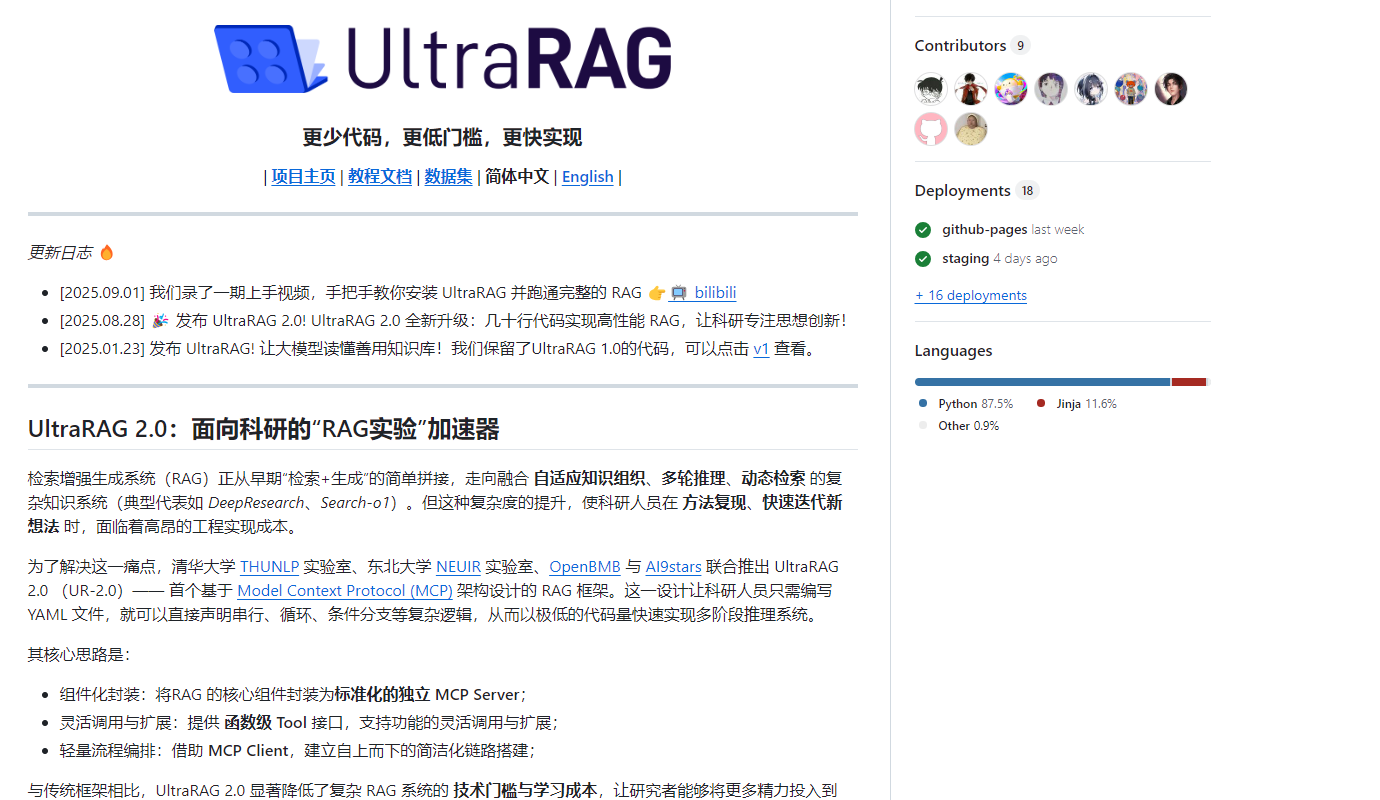
Task: Click the green check icon beside staging
Action: [922, 258]
